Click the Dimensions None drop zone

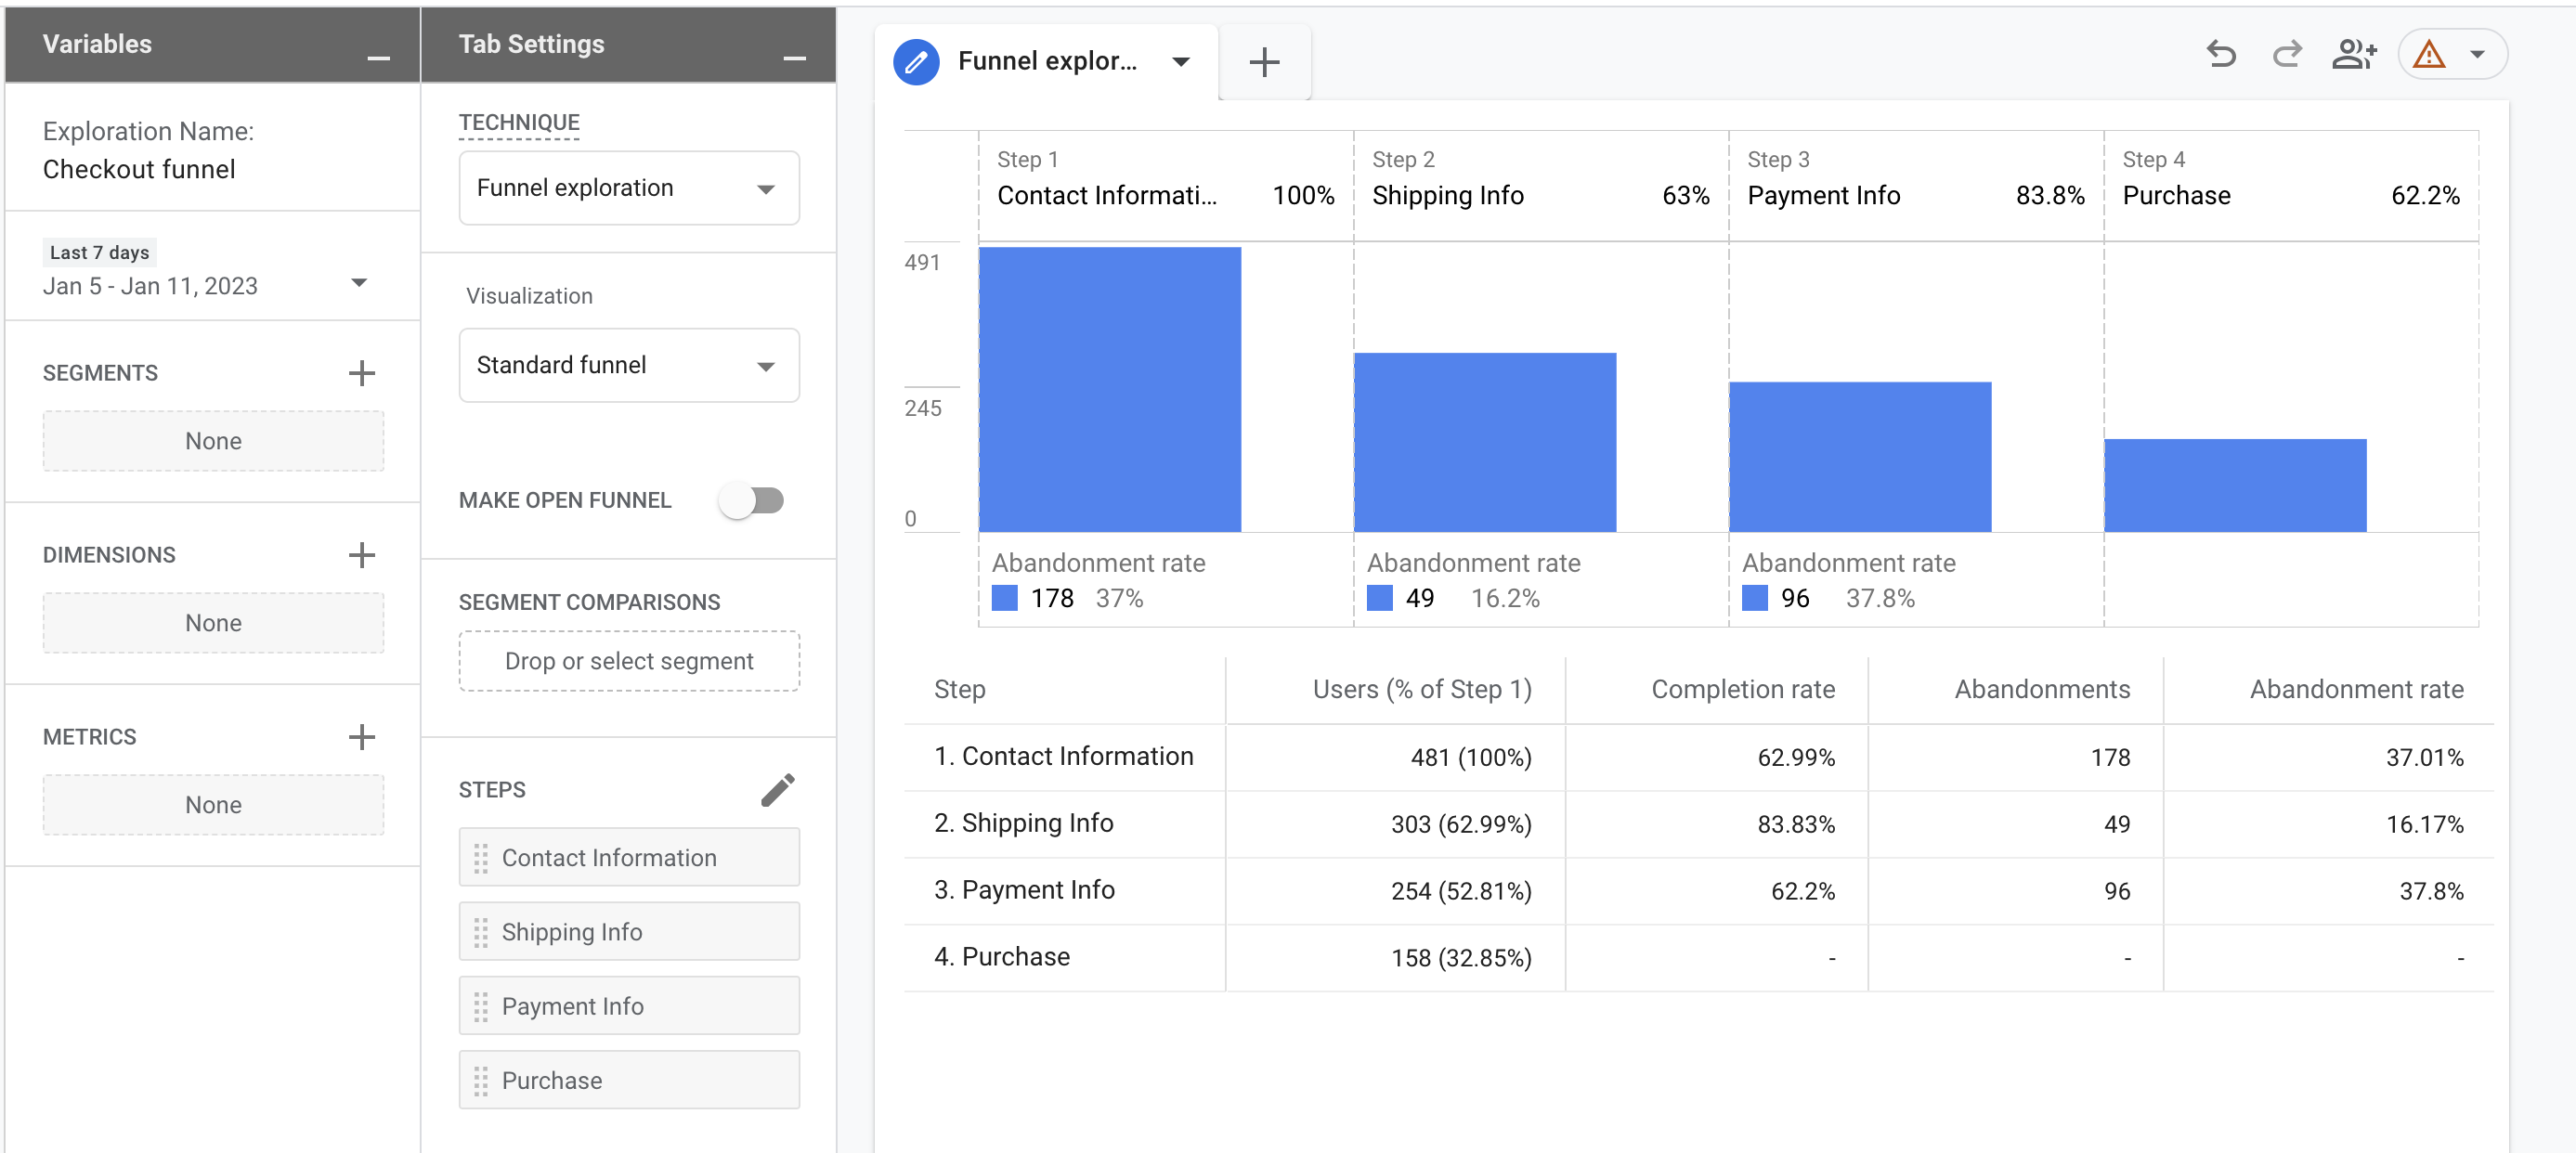[213, 623]
